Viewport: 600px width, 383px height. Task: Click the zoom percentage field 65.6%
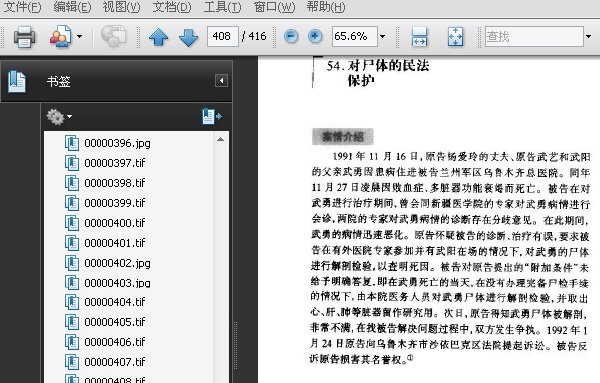point(355,36)
